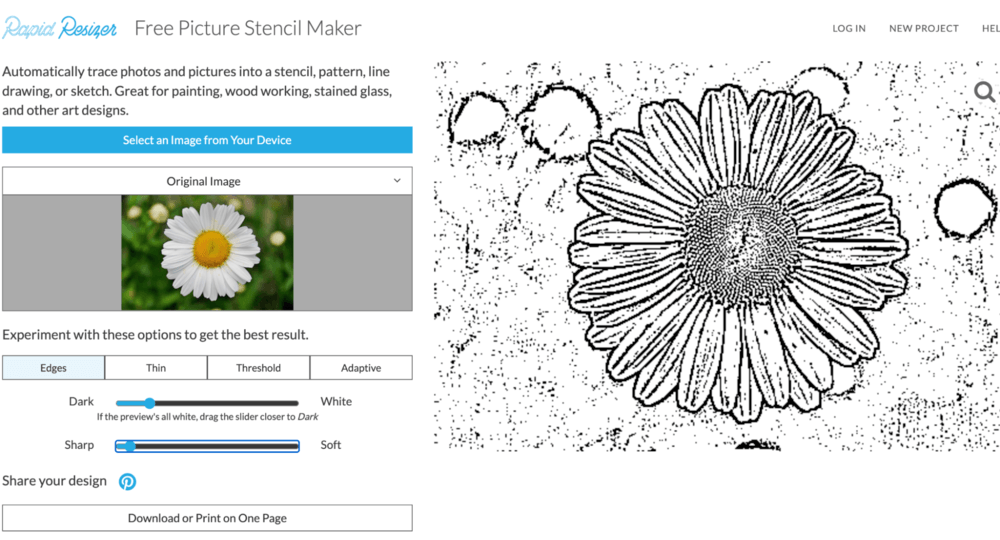Click the Dark to White slider handle
The width and height of the screenshot is (1000, 540).
pos(149,403)
